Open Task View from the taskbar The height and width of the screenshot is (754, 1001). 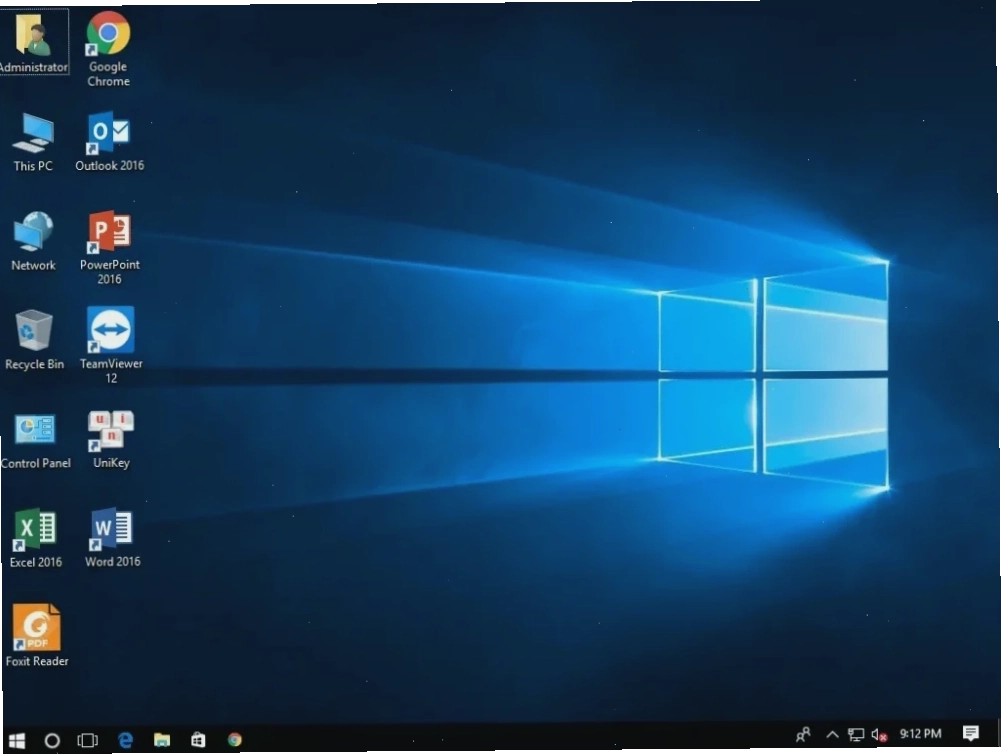click(87, 740)
